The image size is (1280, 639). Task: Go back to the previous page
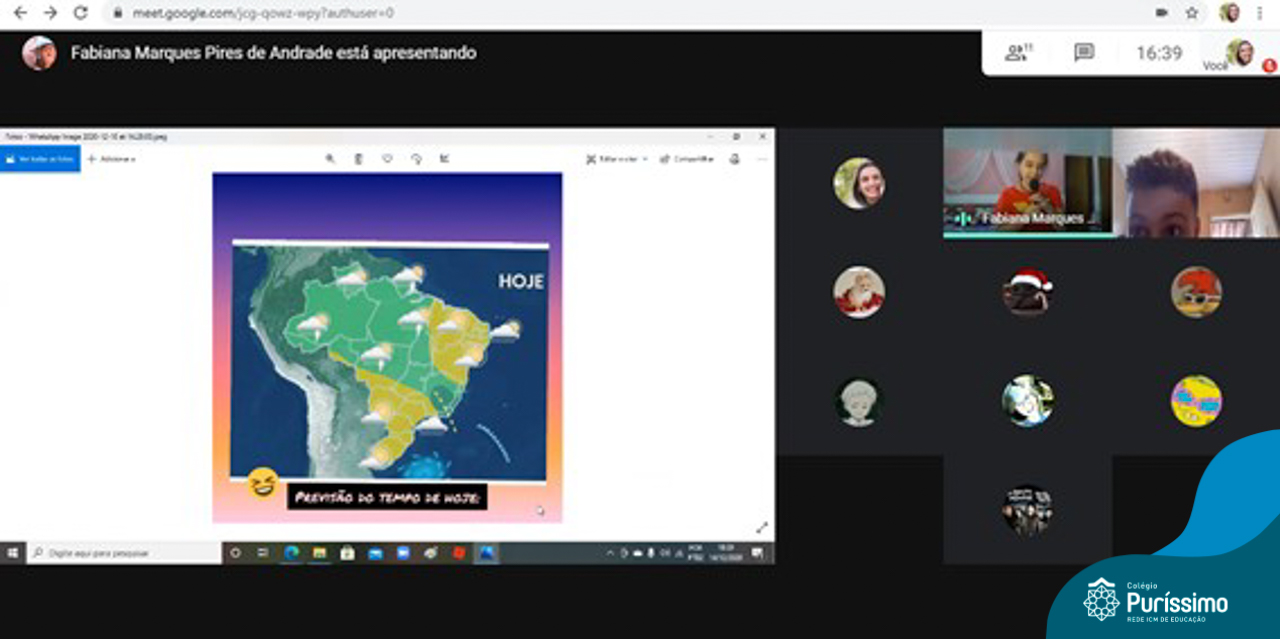20,13
